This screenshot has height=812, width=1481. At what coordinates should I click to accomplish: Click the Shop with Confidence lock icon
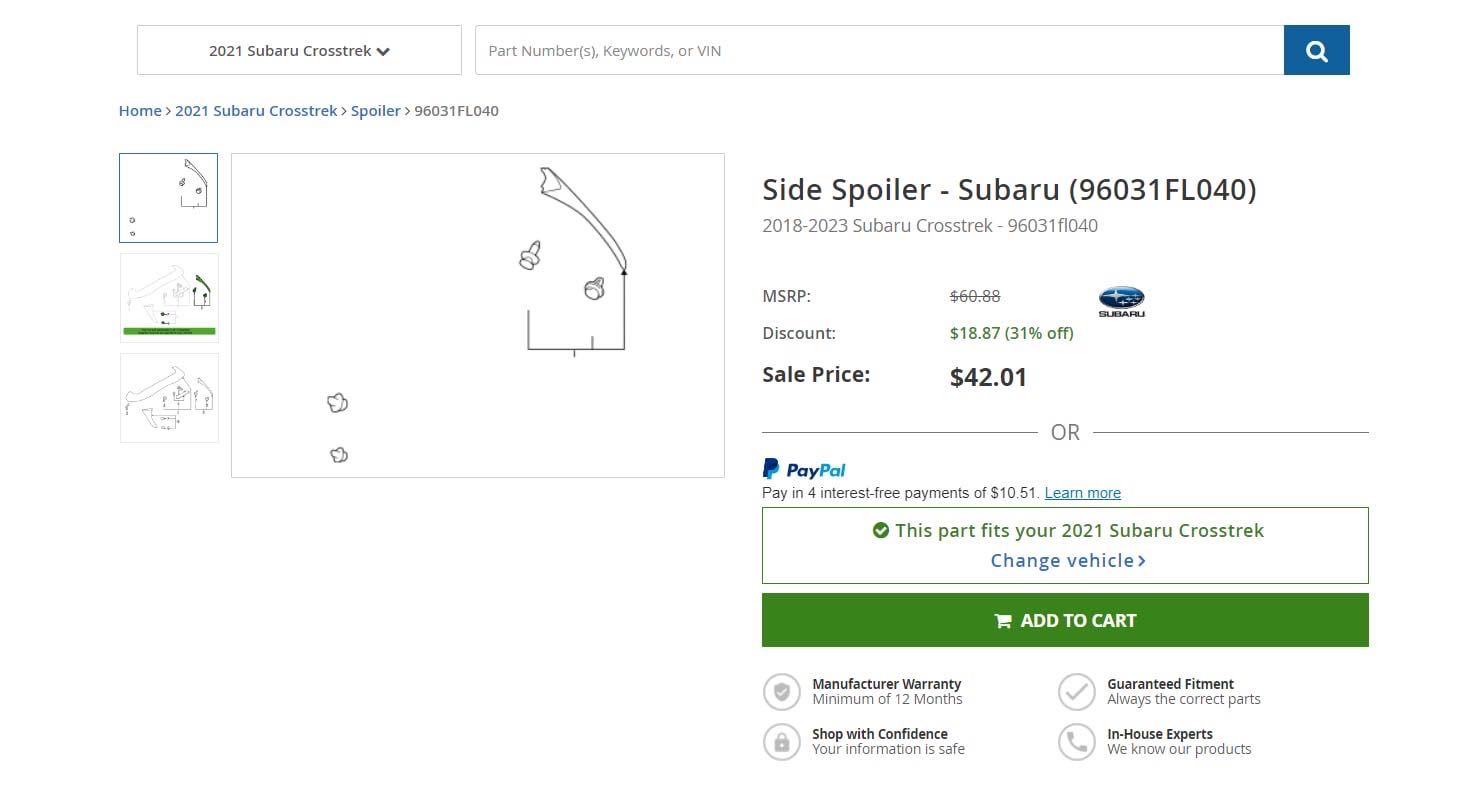[x=781, y=742]
